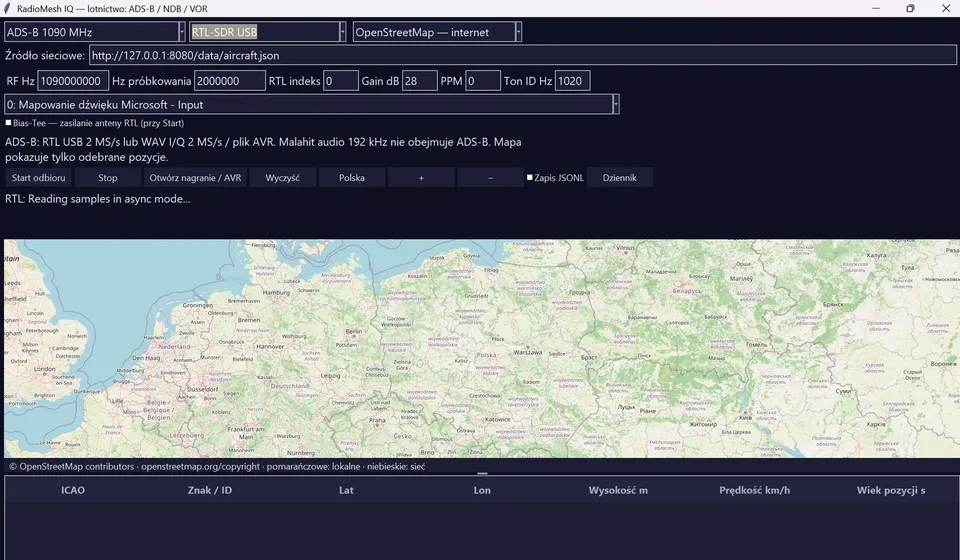Close the RadioMesh IQ window
The height and width of the screenshot is (560, 960).
pos(945,9)
